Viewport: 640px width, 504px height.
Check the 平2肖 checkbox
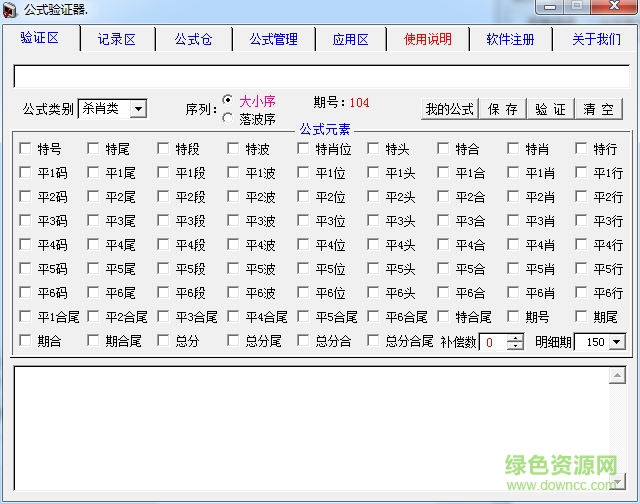coord(513,197)
